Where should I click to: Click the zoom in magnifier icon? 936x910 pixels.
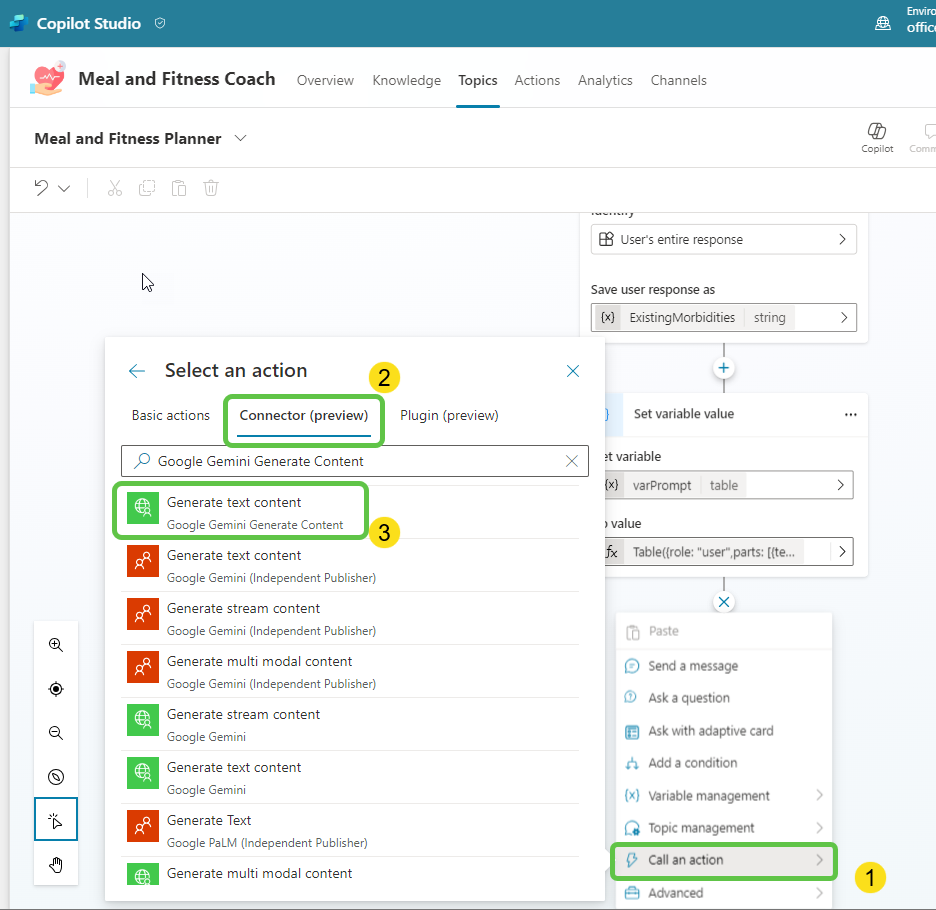tap(56, 645)
